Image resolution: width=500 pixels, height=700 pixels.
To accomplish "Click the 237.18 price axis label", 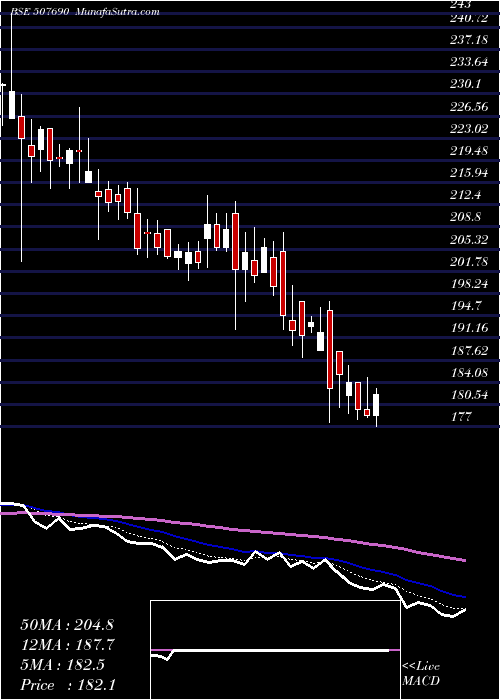I will (x=468, y=41).
